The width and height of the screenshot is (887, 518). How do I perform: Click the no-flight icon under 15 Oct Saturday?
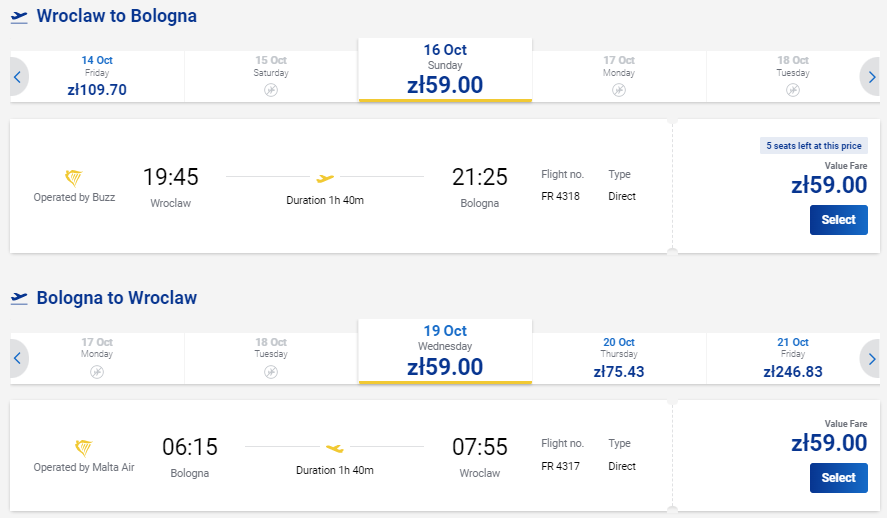tap(271, 90)
